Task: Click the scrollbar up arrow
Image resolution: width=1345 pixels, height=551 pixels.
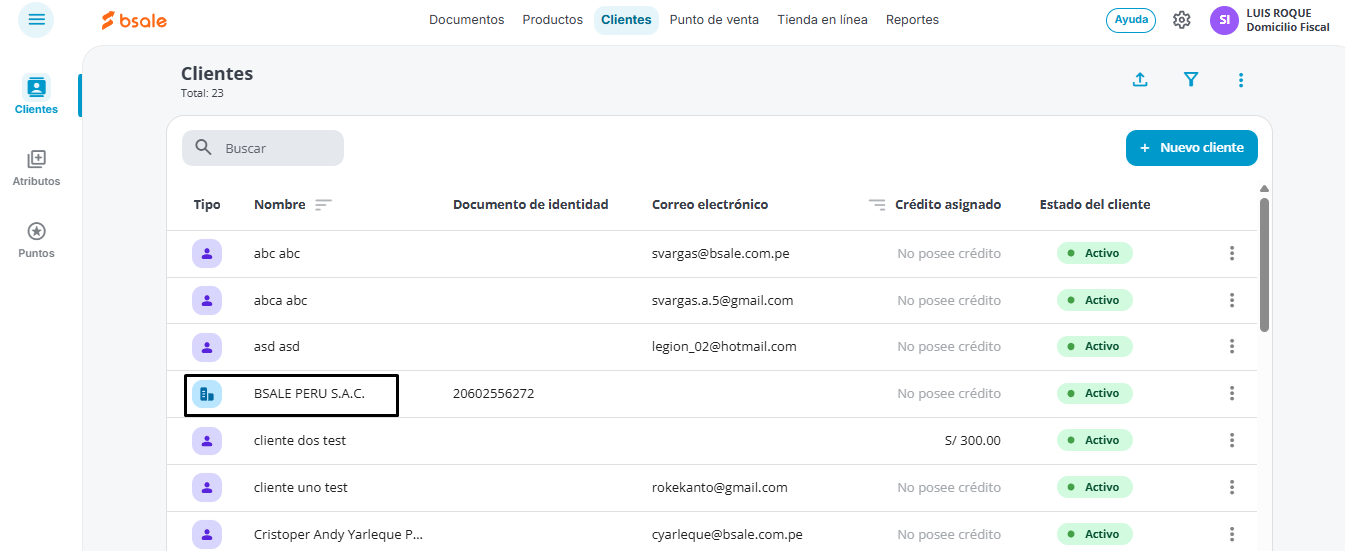Action: click(1264, 189)
